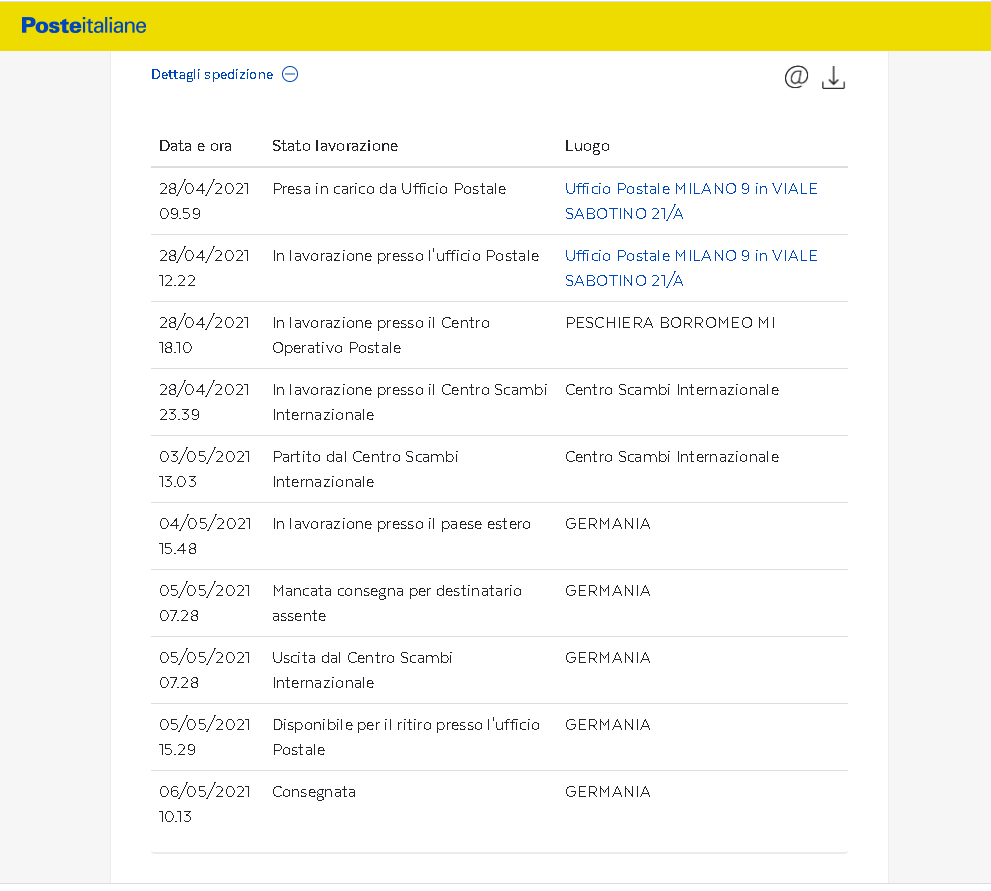
Task: Click the Dettagli spedizione label
Action: coord(212,74)
